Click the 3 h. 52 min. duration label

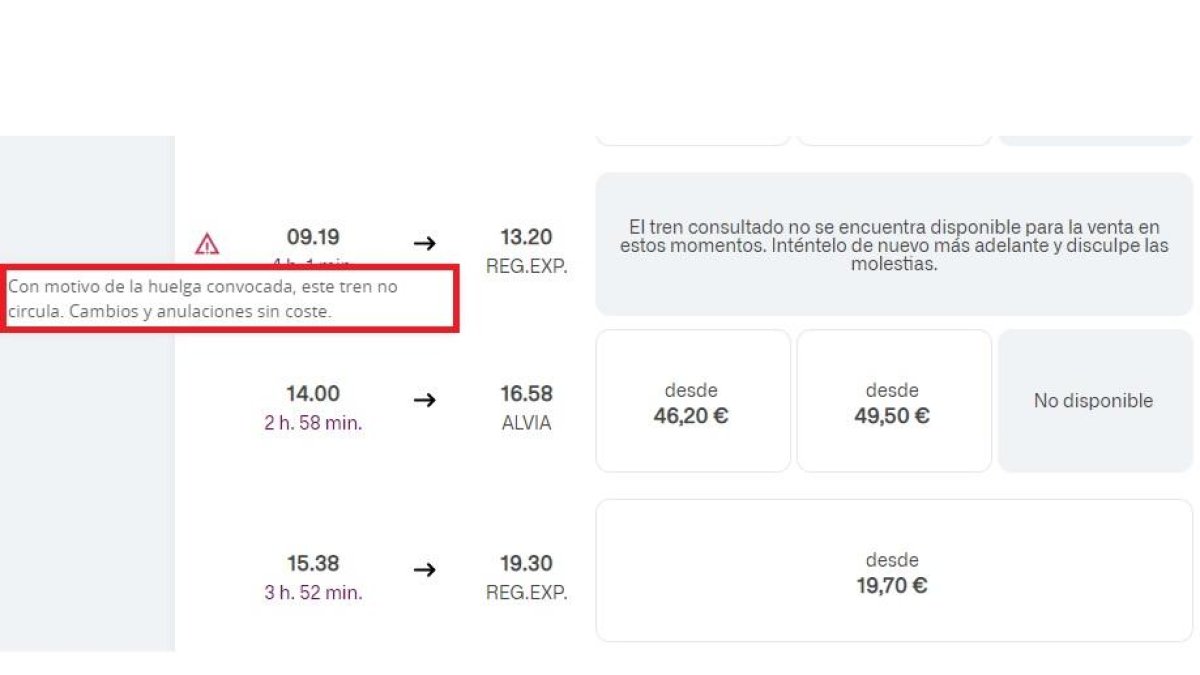(x=313, y=592)
